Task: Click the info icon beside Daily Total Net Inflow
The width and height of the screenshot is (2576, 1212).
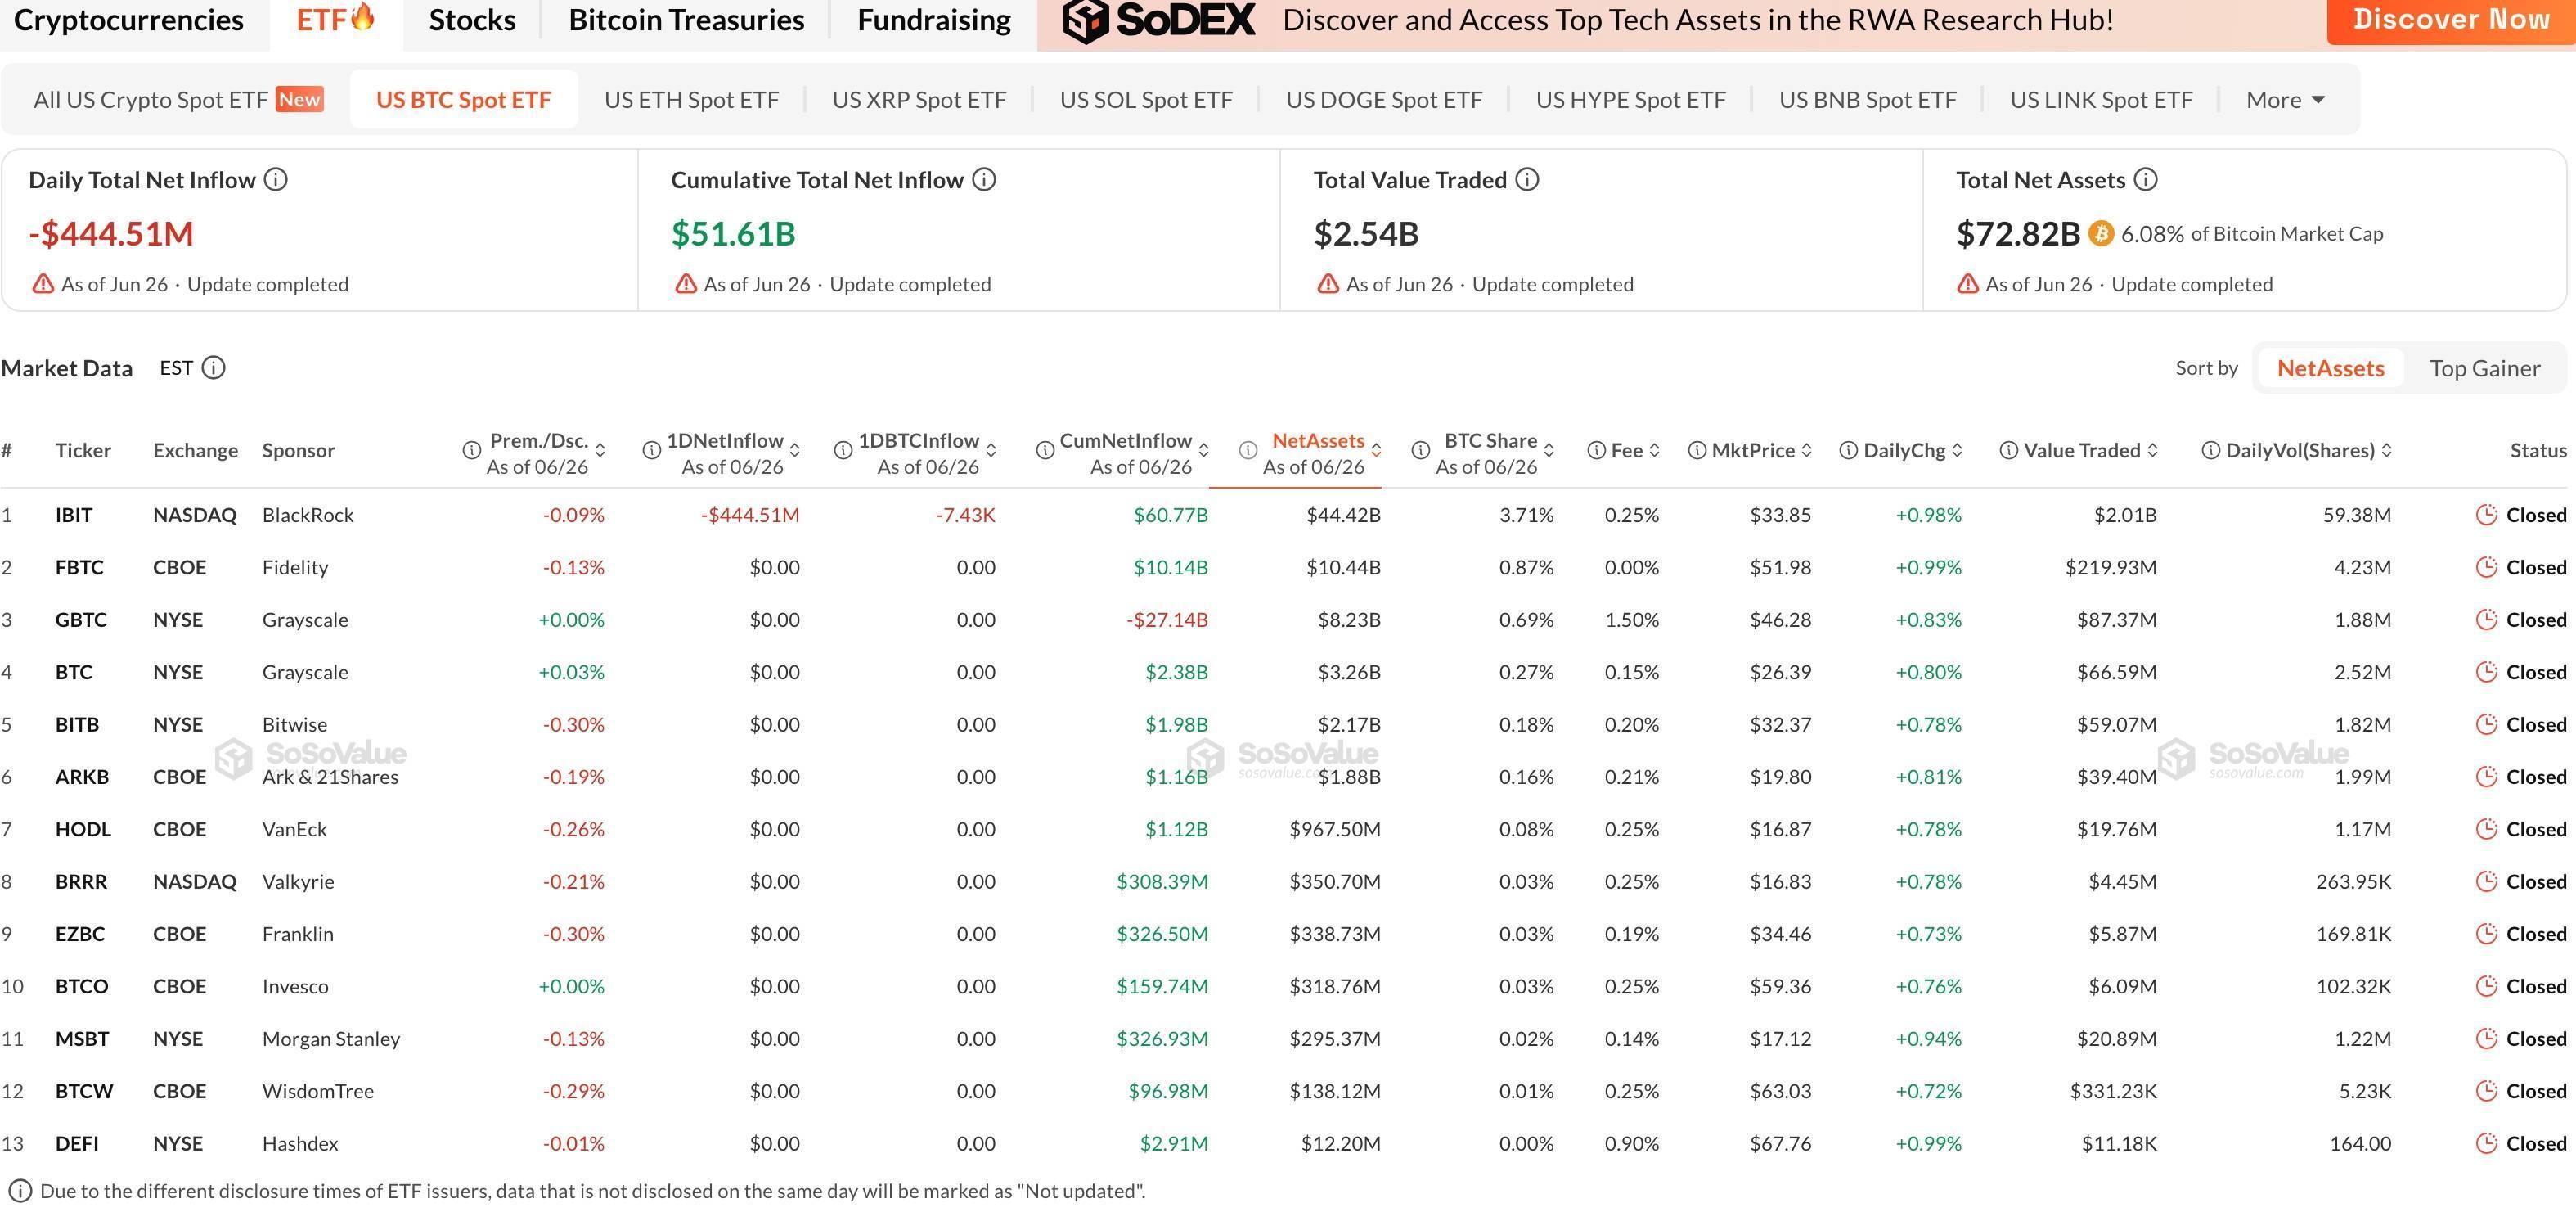Action: 275,180
